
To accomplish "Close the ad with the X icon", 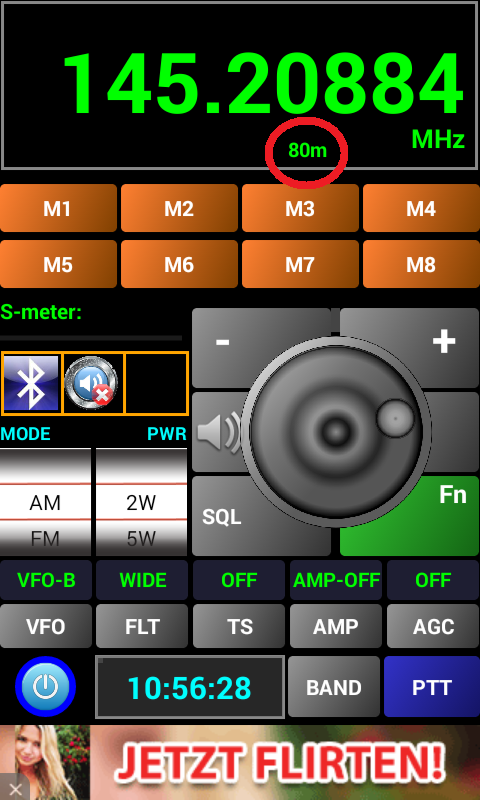I will click(15, 789).
